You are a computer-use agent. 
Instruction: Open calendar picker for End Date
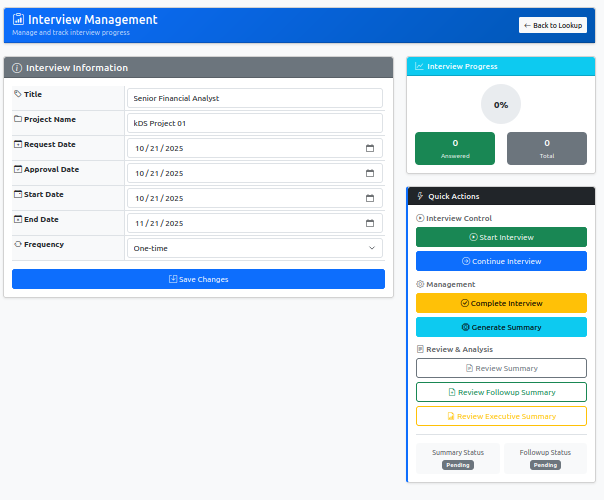(x=369, y=223)
